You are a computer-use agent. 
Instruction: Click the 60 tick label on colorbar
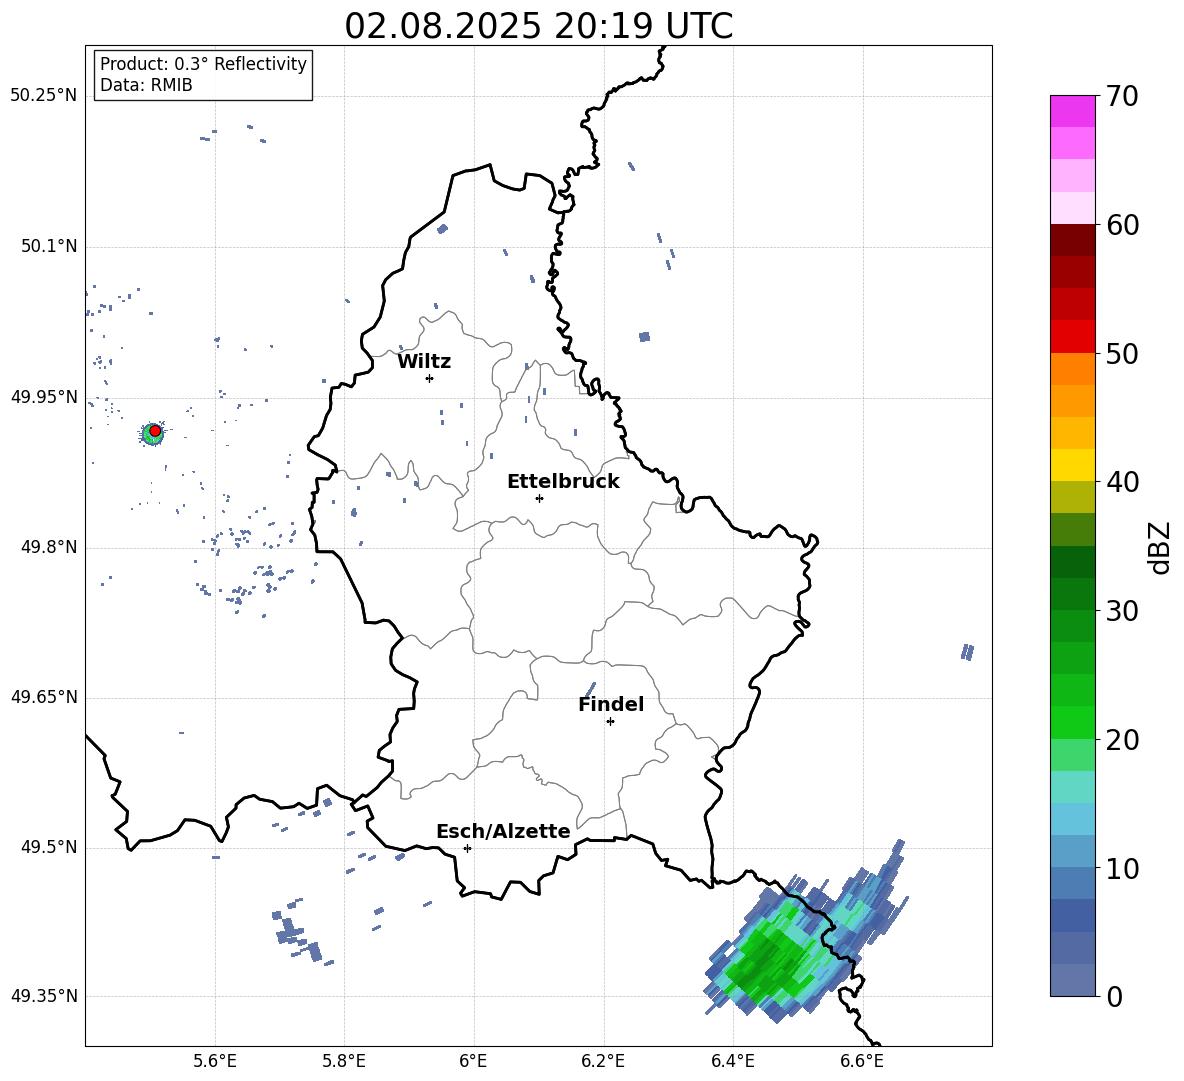point(1122,225)
